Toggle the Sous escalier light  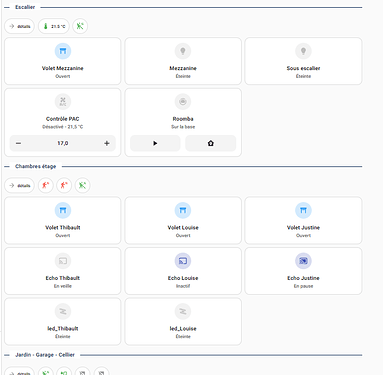tap(303, 51)
